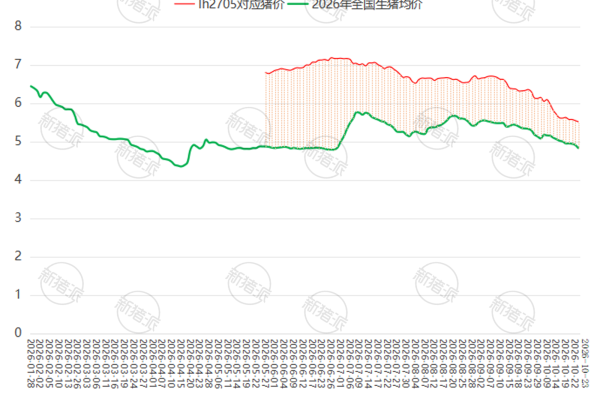Click the x-axis date 2026-09-02
Screen dimensions: 600x400
481,364
